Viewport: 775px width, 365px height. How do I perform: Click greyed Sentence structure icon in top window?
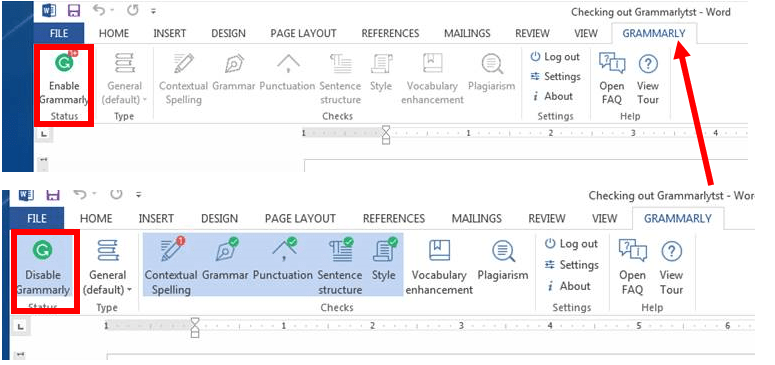pyautogui.click(x=340, y=64)
